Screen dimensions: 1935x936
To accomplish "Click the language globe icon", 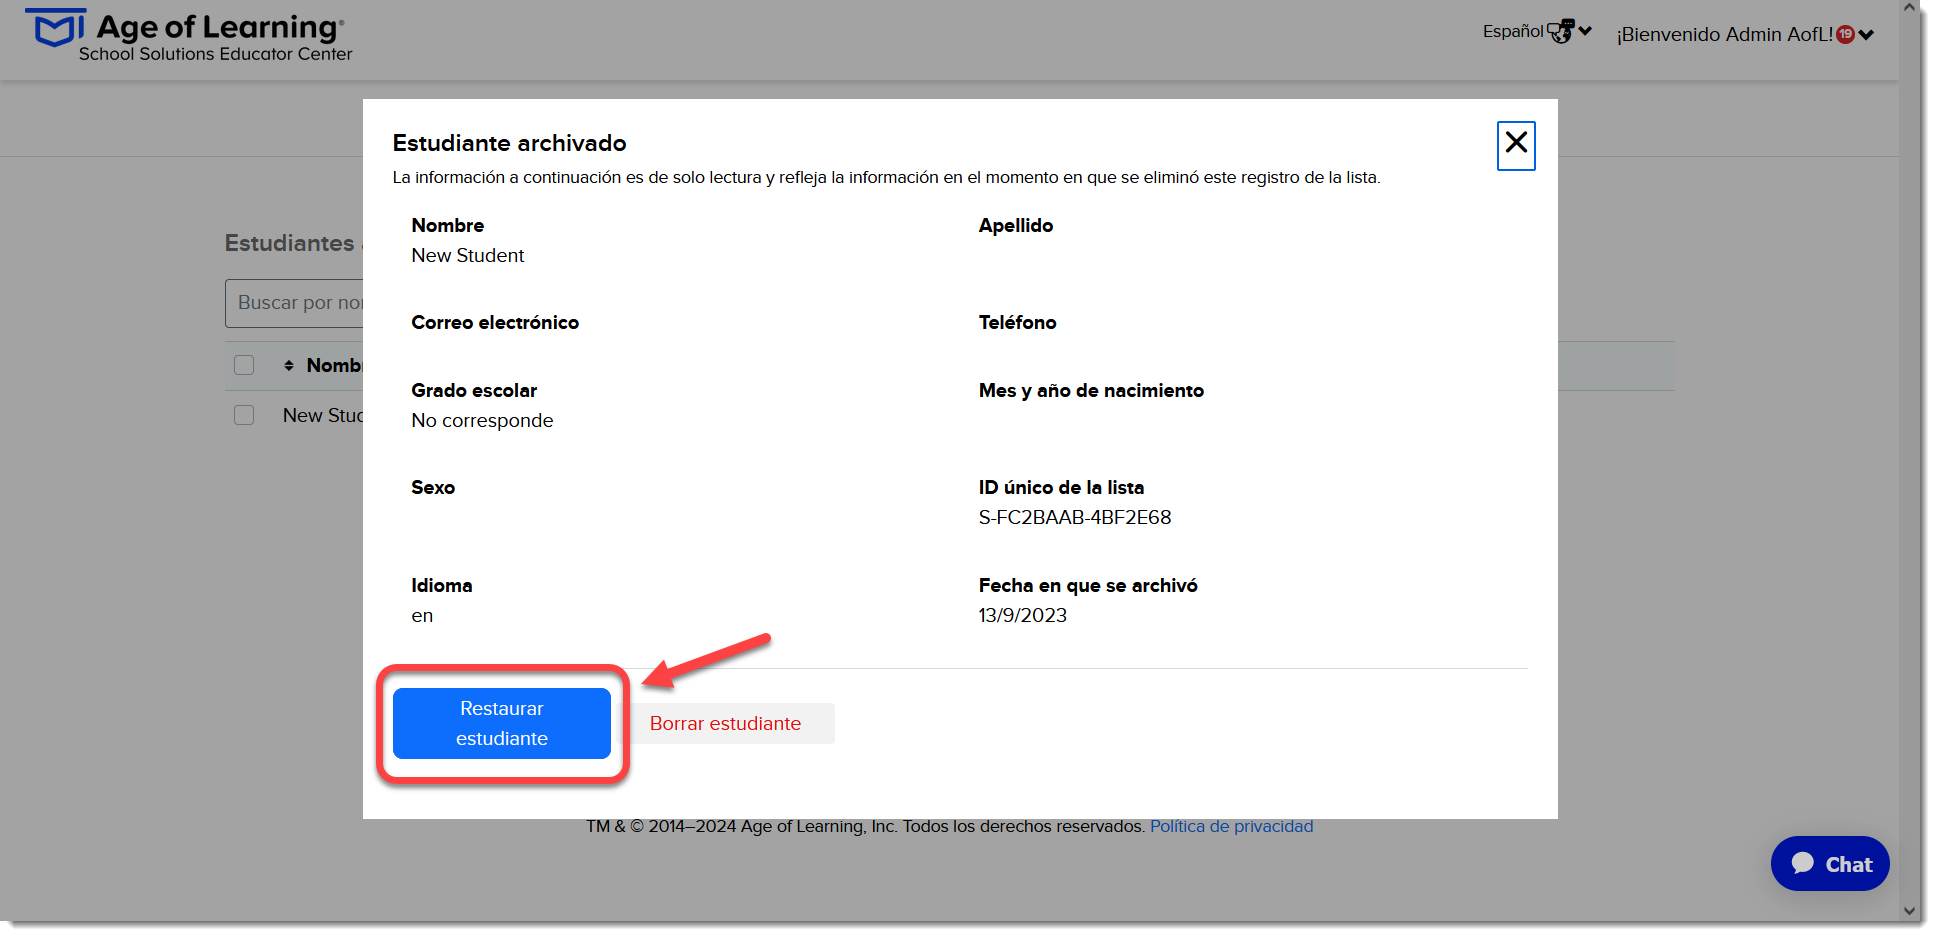I will coord(1560,32).
